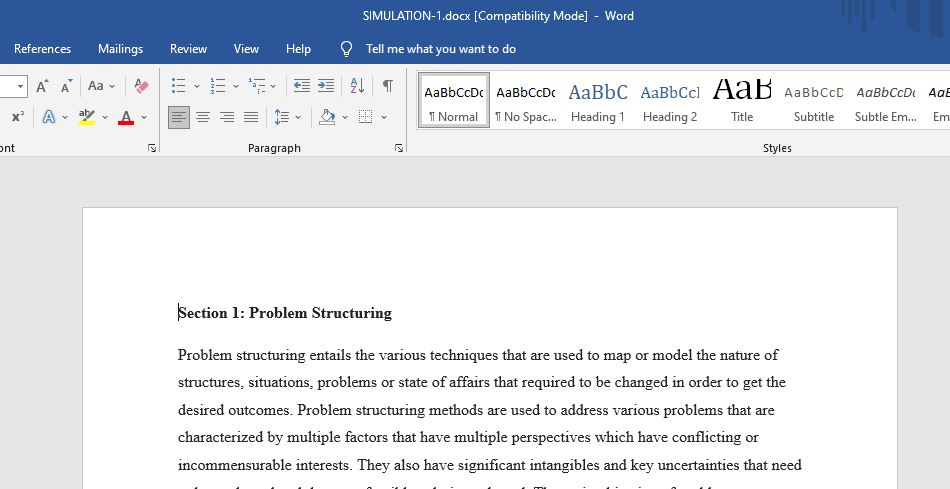Open Font dialog box launcher
The width and height of the screenshot is (950, 489).
152,148
